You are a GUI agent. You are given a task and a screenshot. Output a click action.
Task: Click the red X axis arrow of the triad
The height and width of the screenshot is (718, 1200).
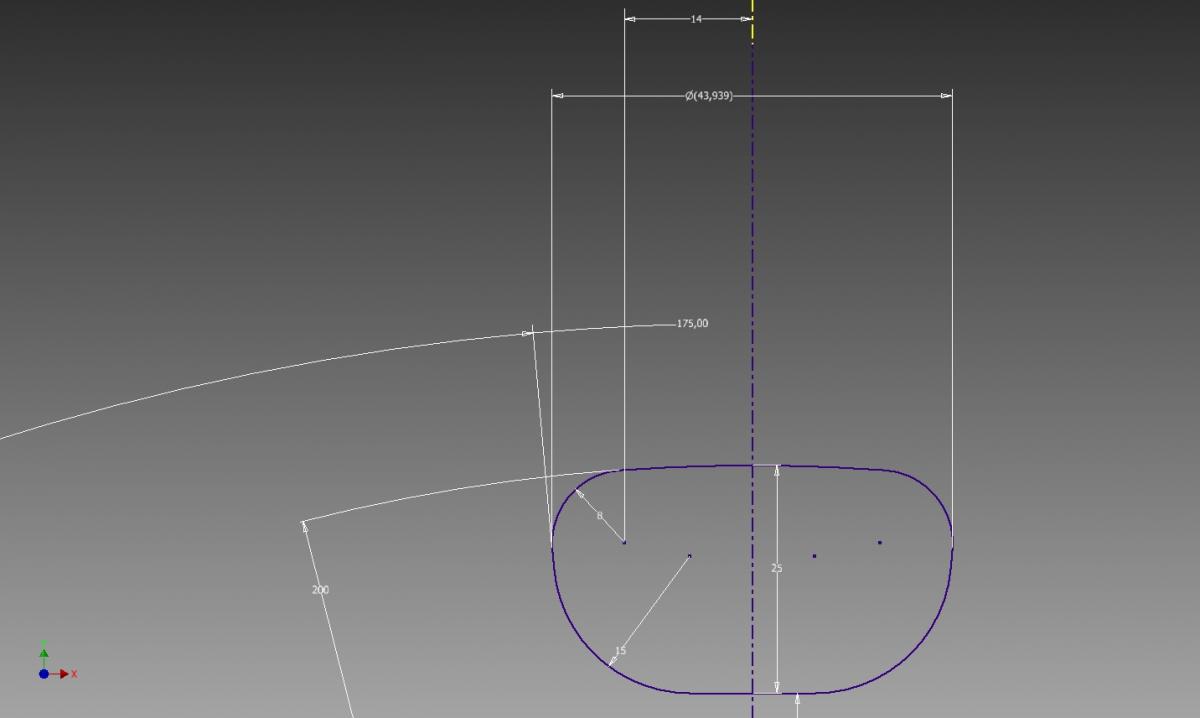(x=64, y=674)
